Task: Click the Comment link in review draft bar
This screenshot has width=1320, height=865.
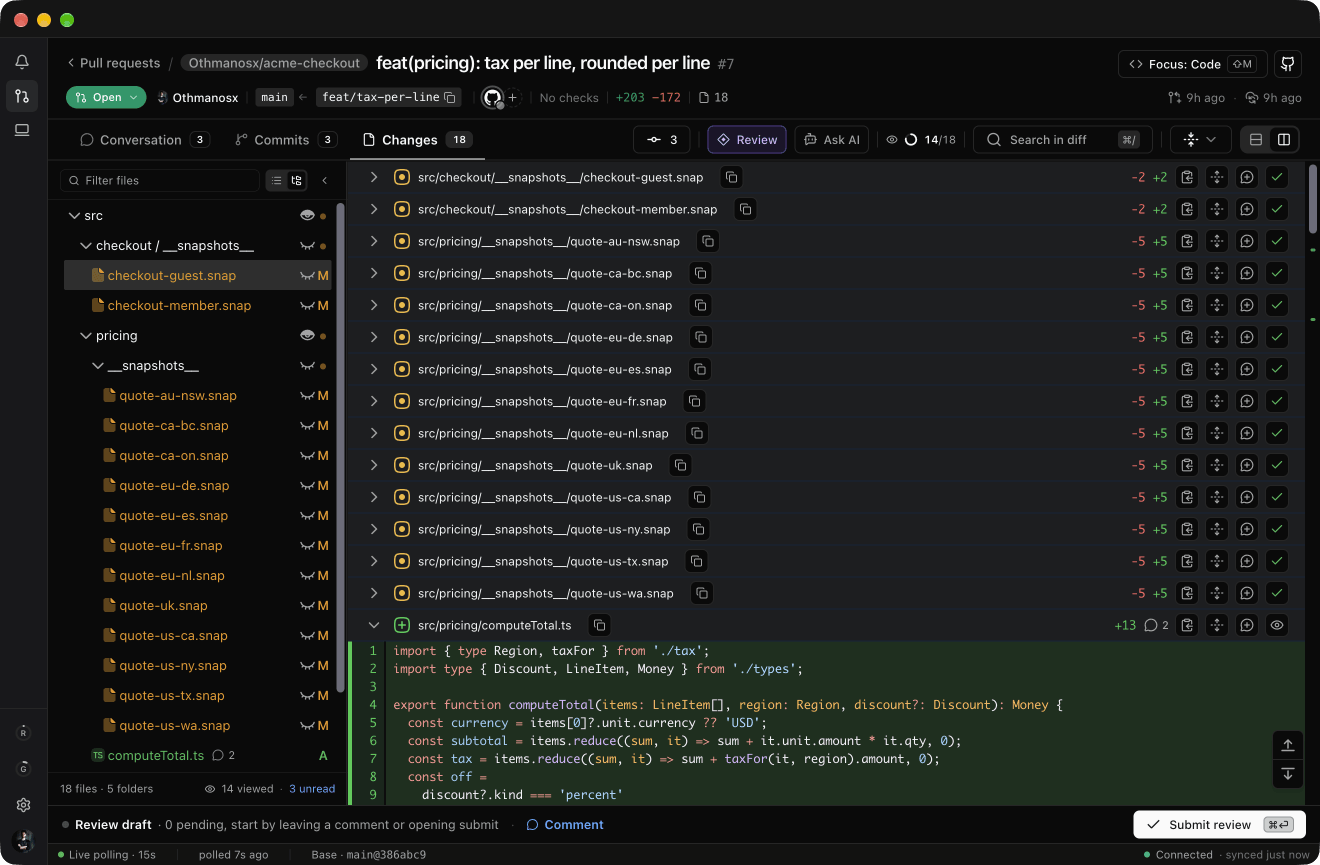Action: coord(565,825)
